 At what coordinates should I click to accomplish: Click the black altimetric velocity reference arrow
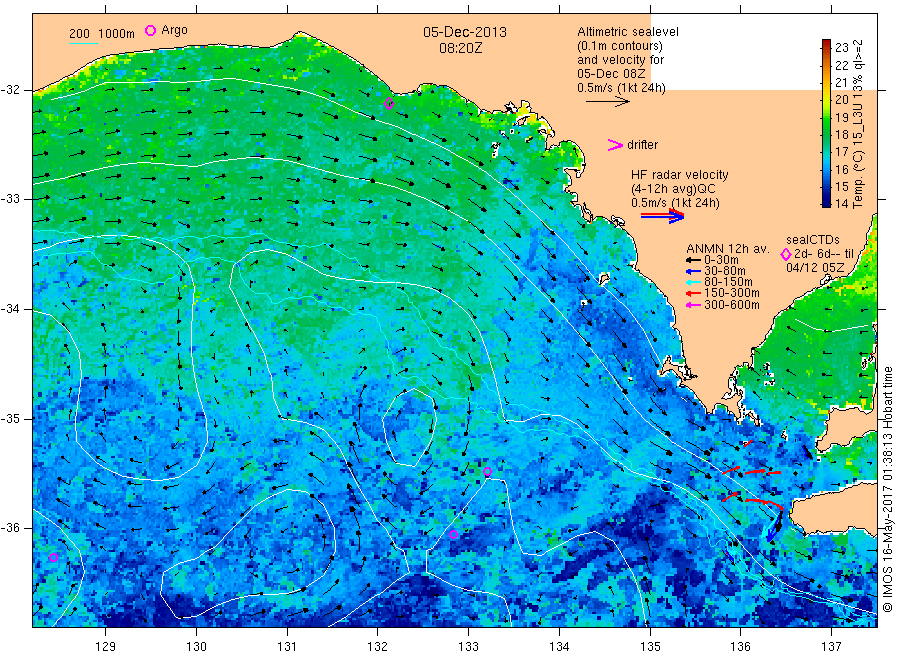(x=608, y=102)
